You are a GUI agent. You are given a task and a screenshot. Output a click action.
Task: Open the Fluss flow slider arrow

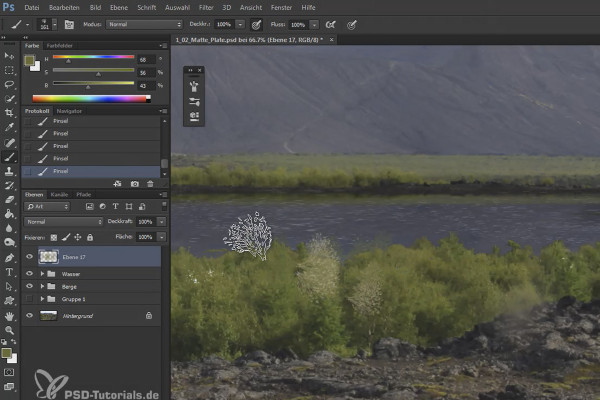pos(314,25)
